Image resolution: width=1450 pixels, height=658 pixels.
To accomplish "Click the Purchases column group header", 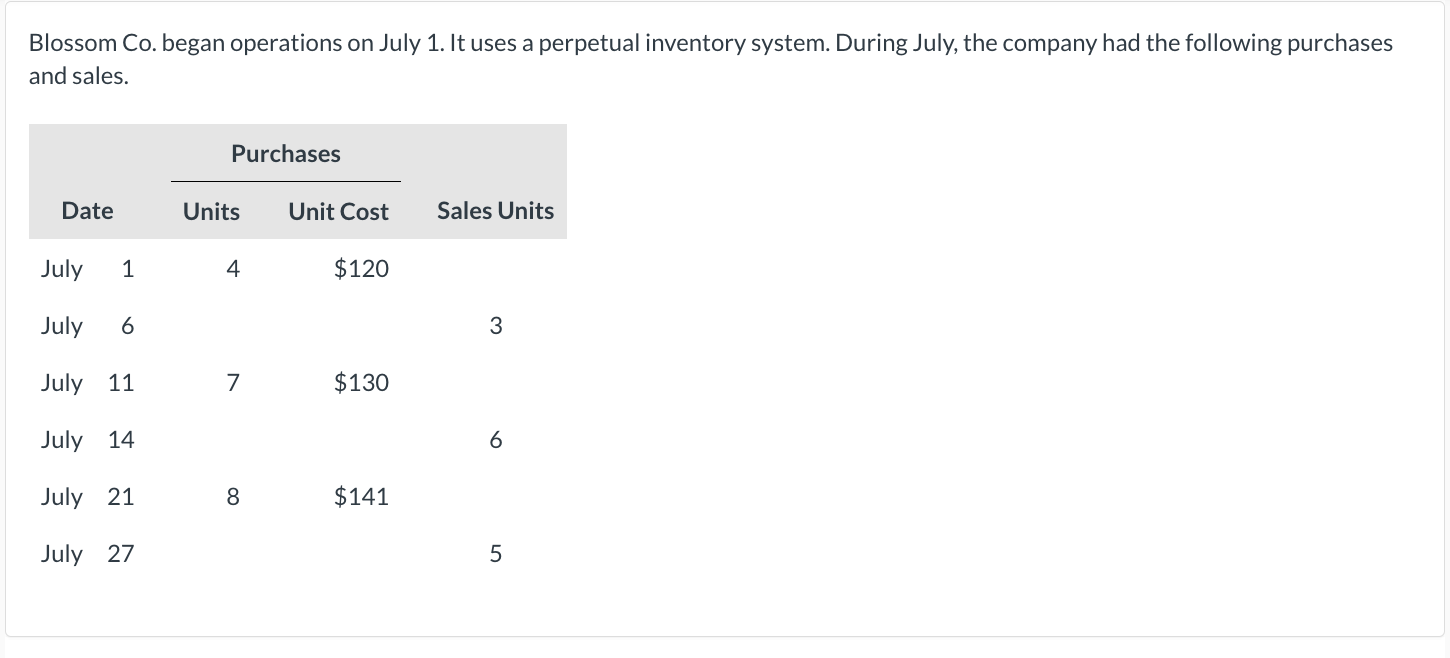I will 286,154.
